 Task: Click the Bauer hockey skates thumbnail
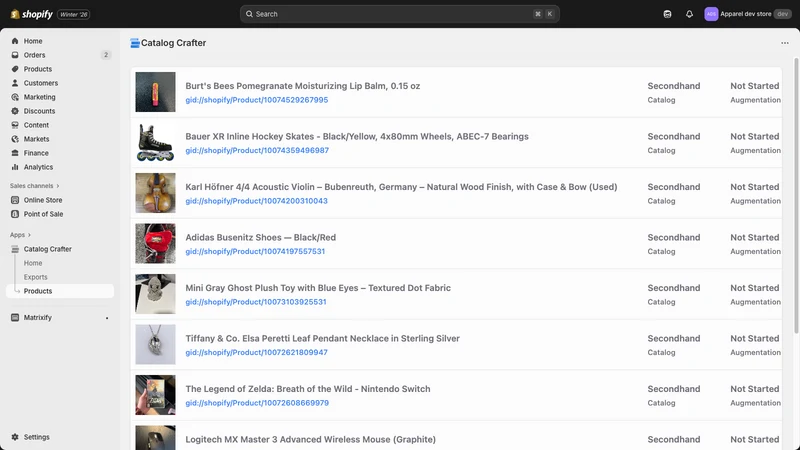click(155, 142)
